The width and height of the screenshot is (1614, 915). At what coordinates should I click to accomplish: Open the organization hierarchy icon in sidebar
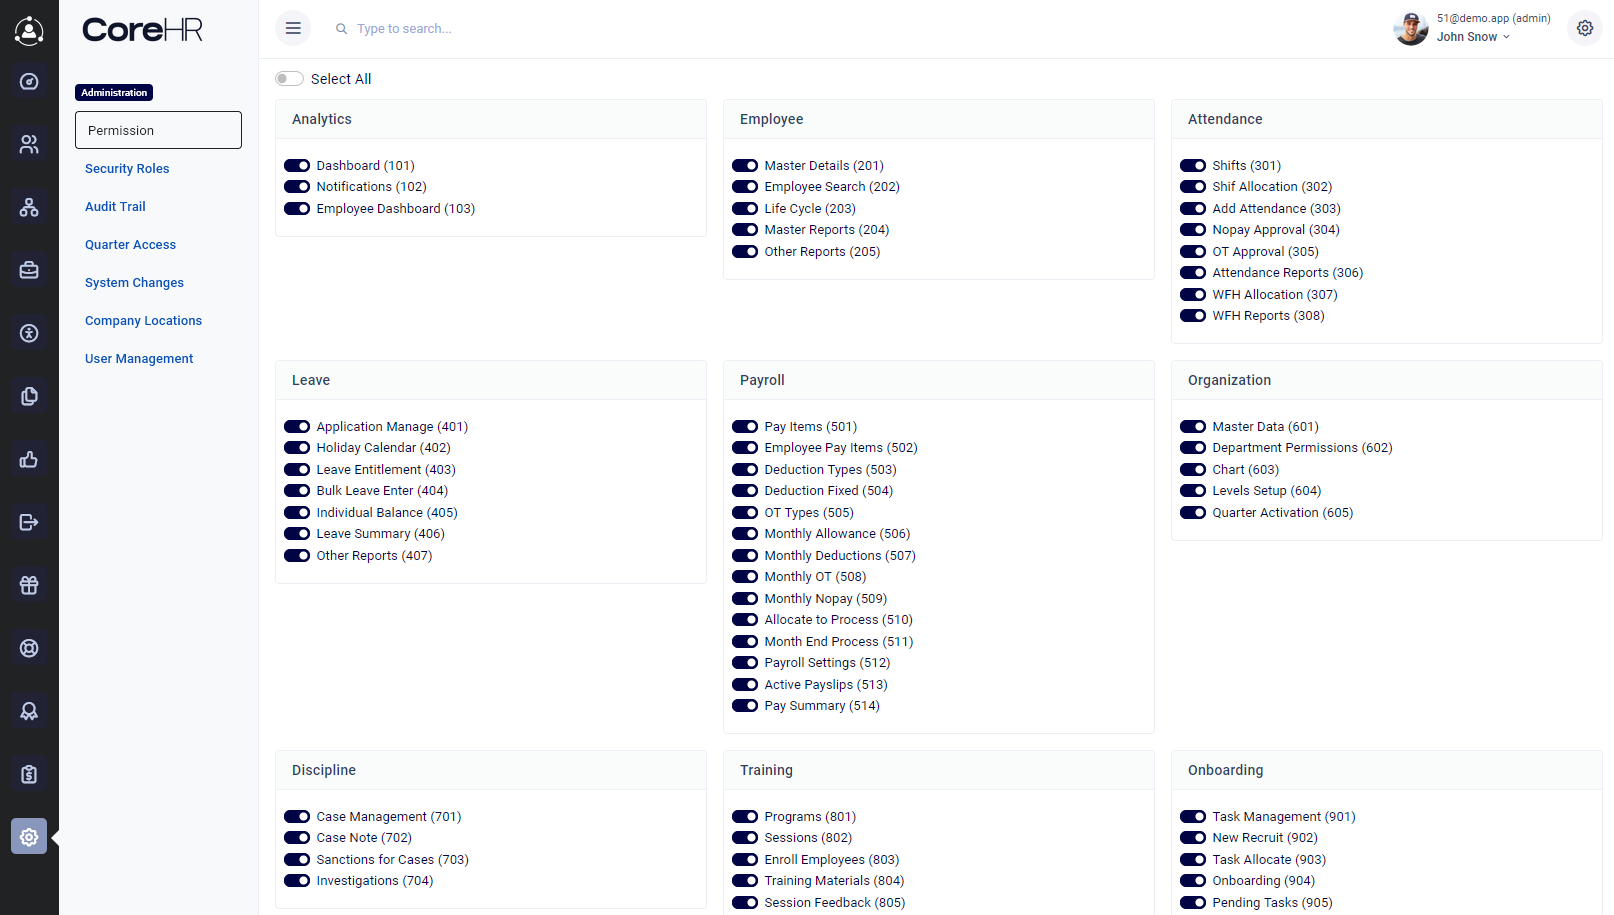[x=29, y=208]
